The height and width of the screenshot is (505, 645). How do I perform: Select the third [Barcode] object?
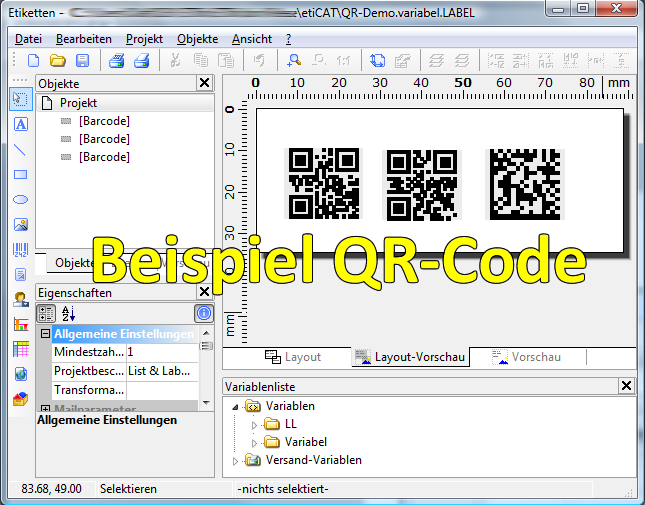(104, 157)
